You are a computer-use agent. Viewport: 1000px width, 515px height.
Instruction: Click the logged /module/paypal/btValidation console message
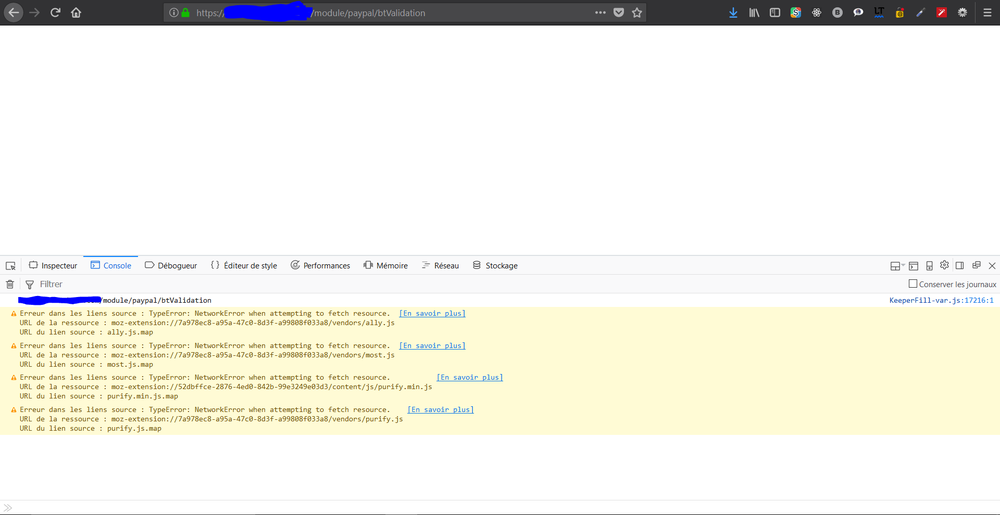pos(115,300)
